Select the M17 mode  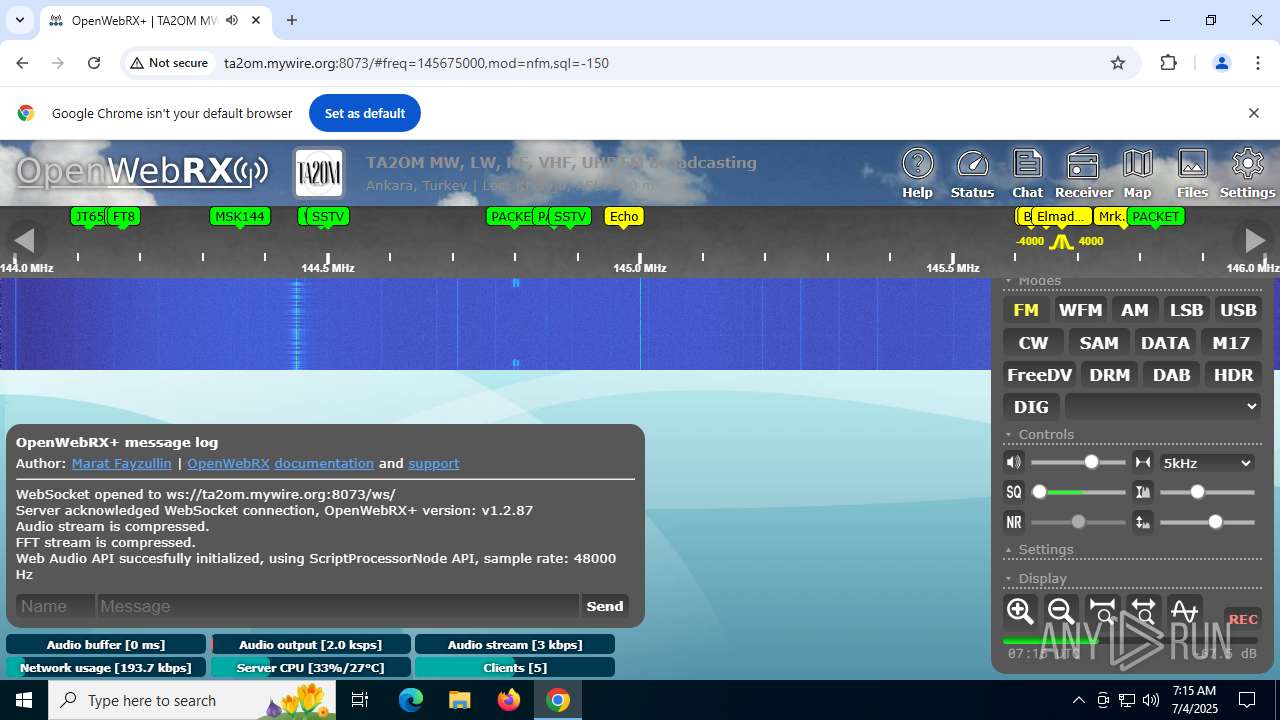(1231, 343)
